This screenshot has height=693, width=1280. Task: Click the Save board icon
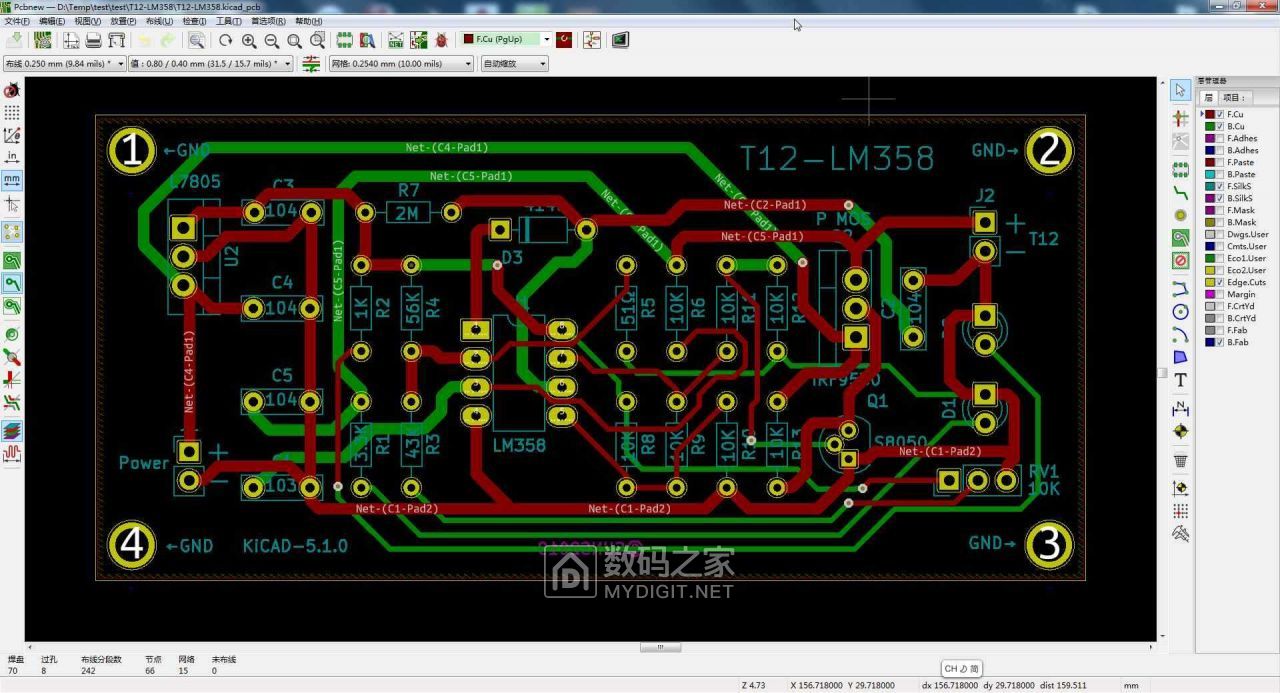click(14, 40)
